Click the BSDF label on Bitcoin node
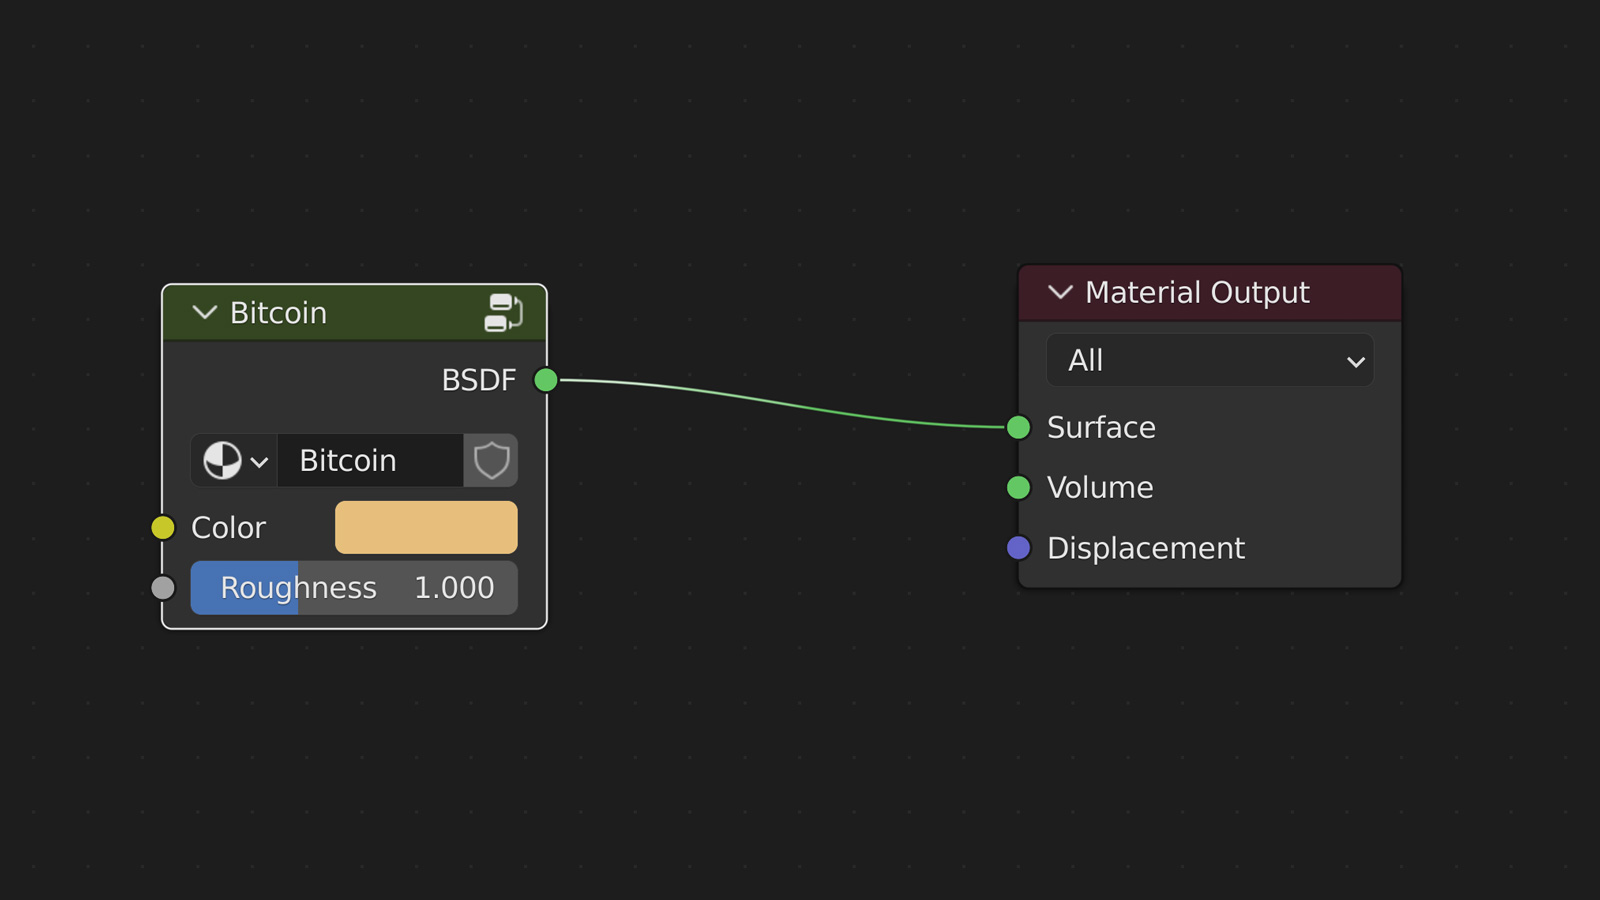Viewport: 1600px width, 900px height. [x=478, y=380]
